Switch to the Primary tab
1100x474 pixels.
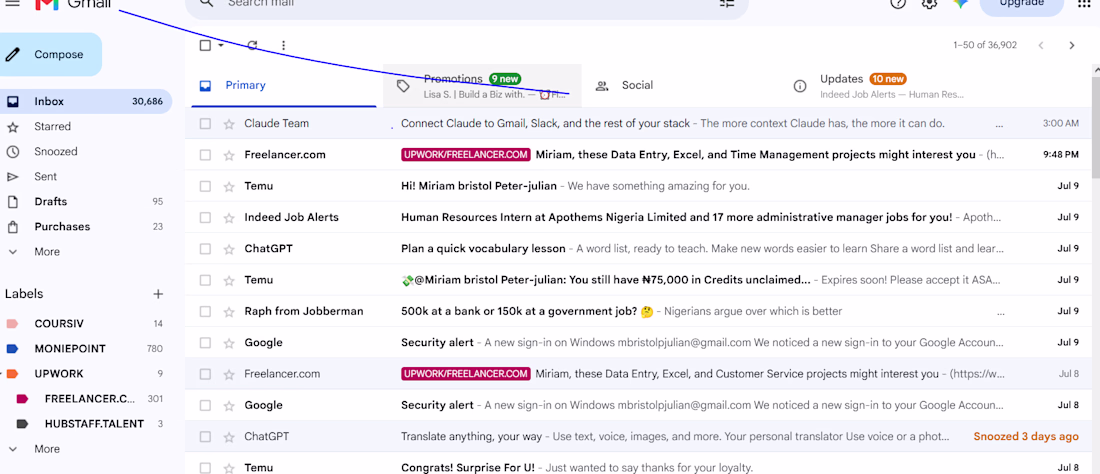tap(284, 86)
